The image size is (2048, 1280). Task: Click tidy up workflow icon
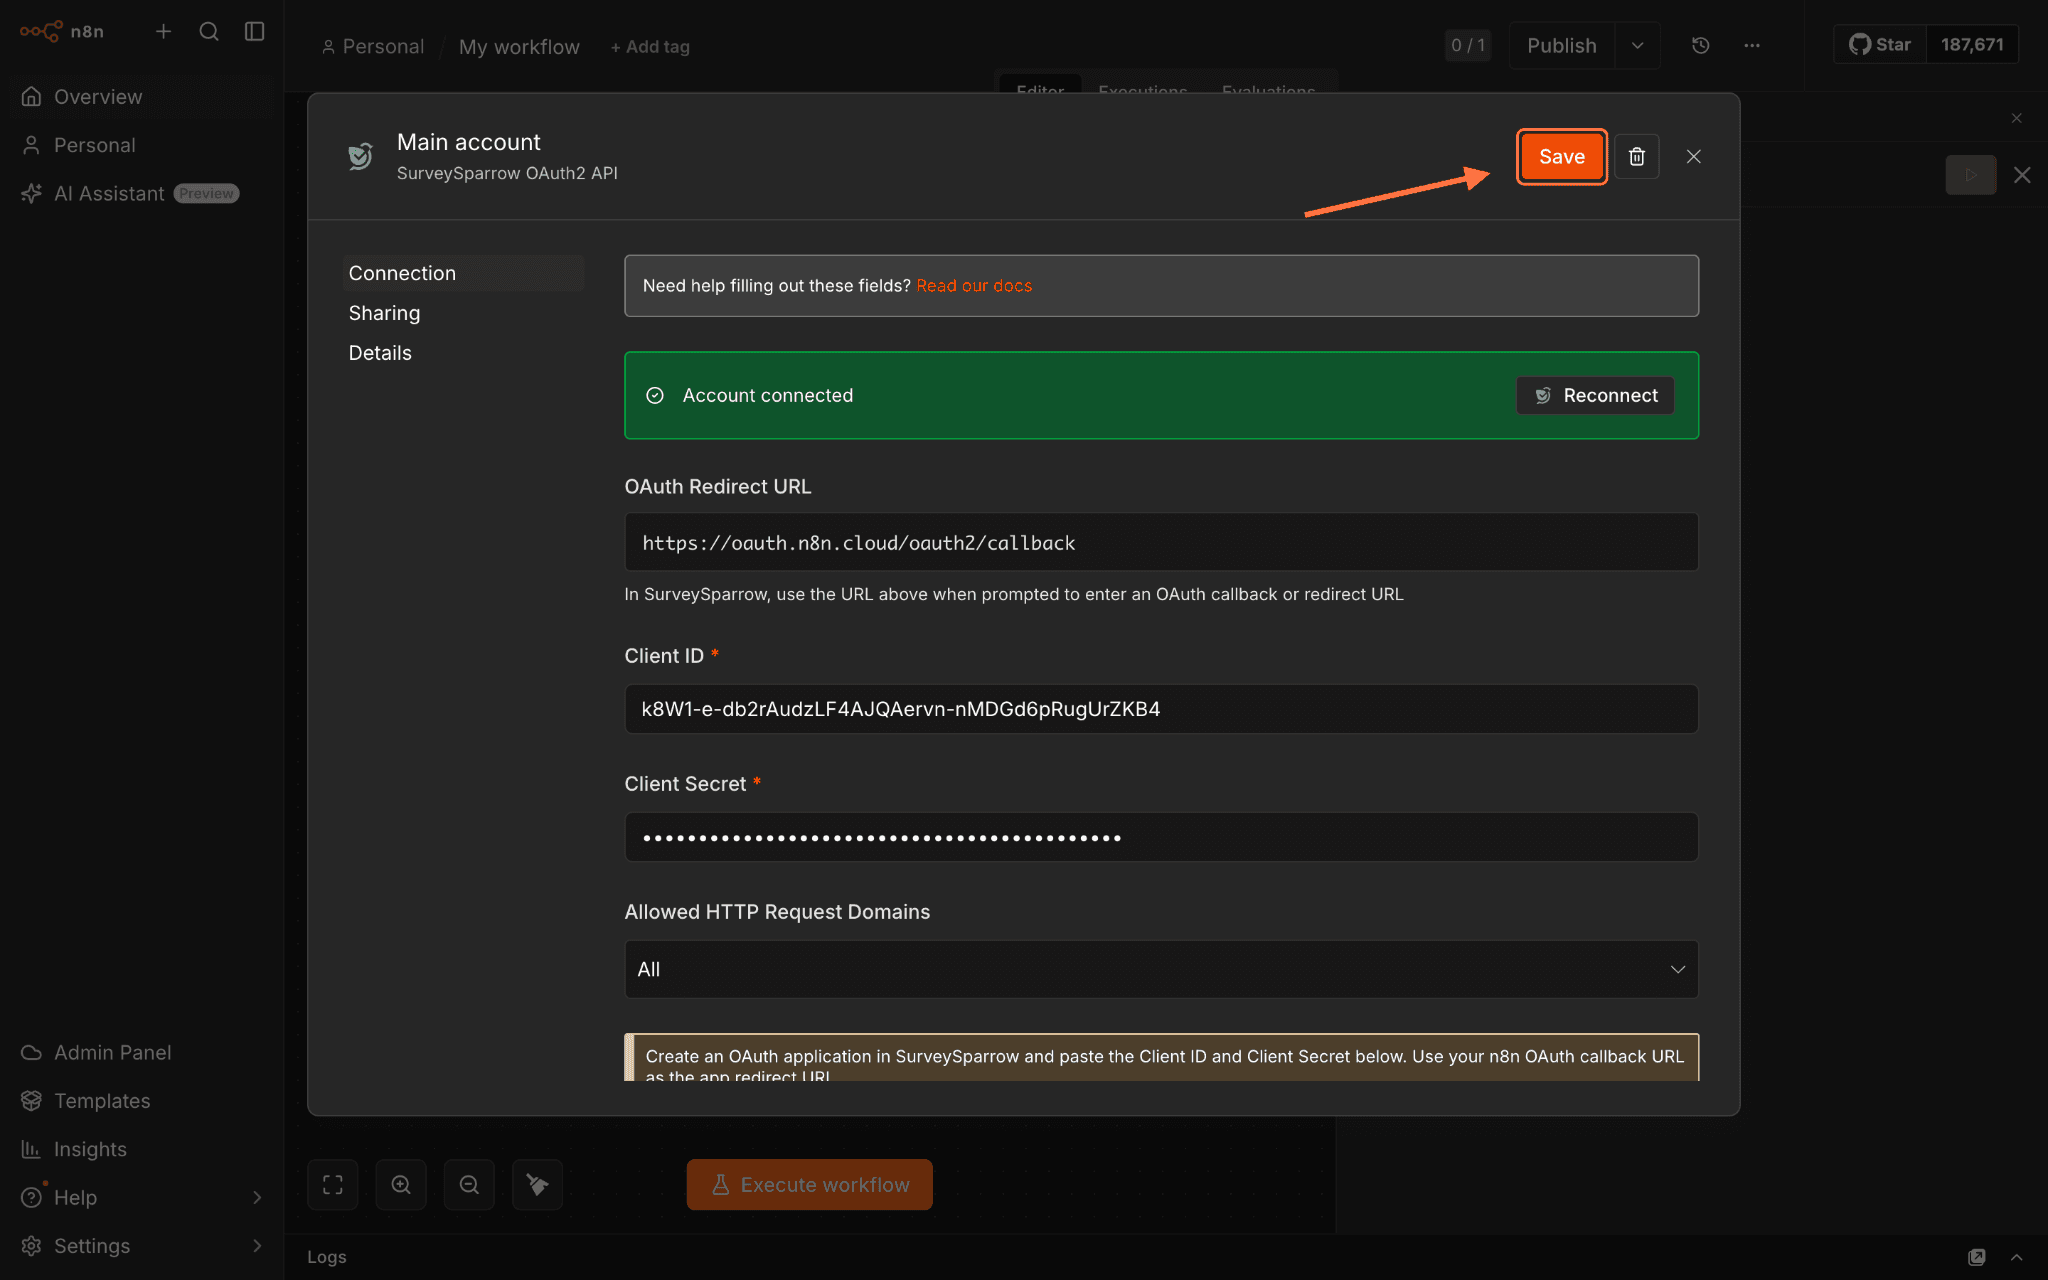(537, 1185)
